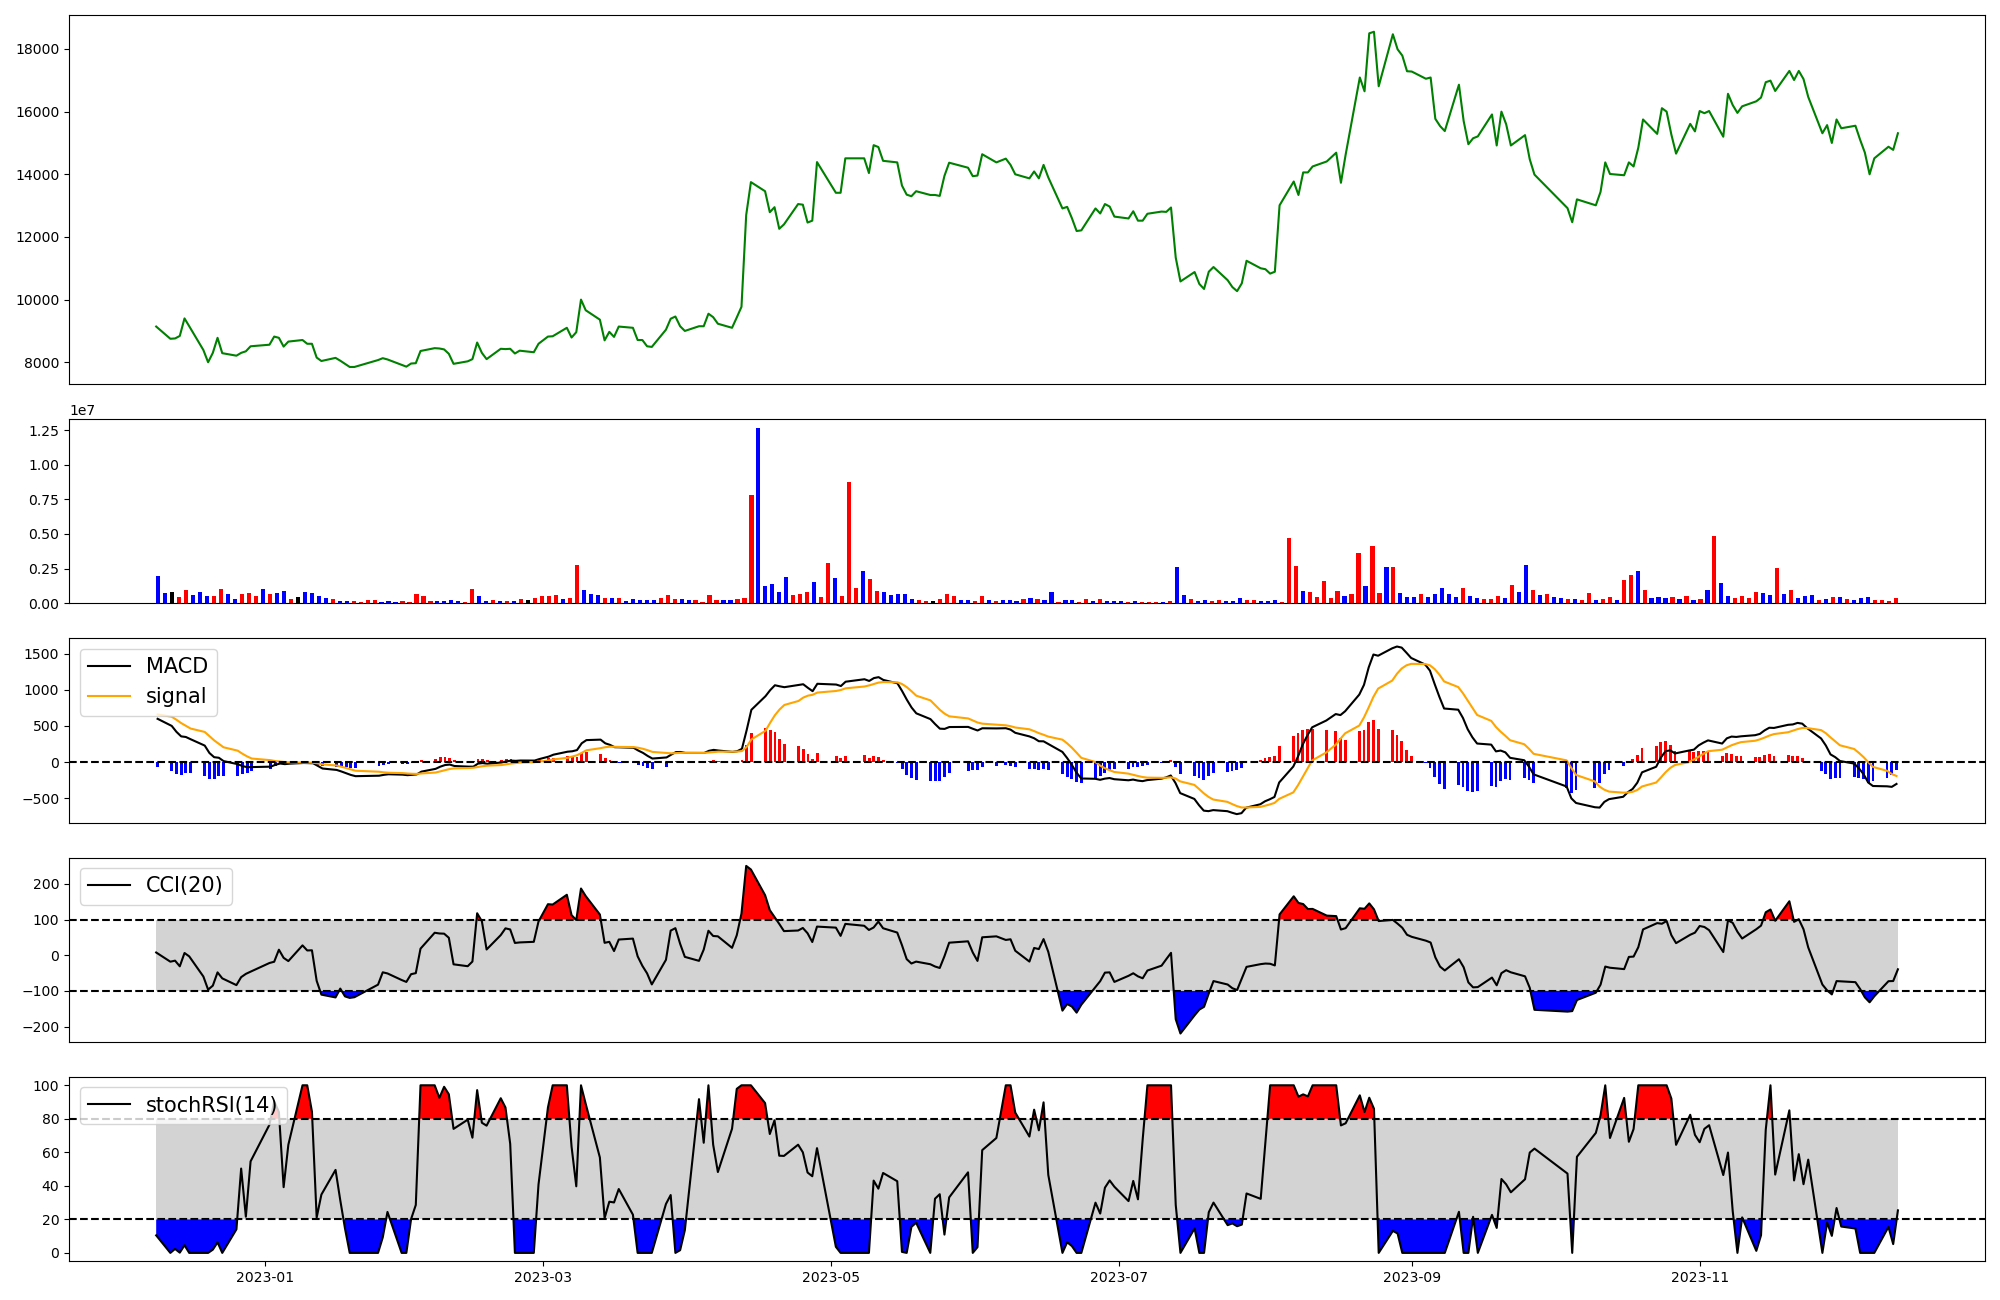The height and width of the screenshot is (1300, 2000).
Task: Click the 80 tick on the stochRSI axis
Action: (x=51, y=1119)
